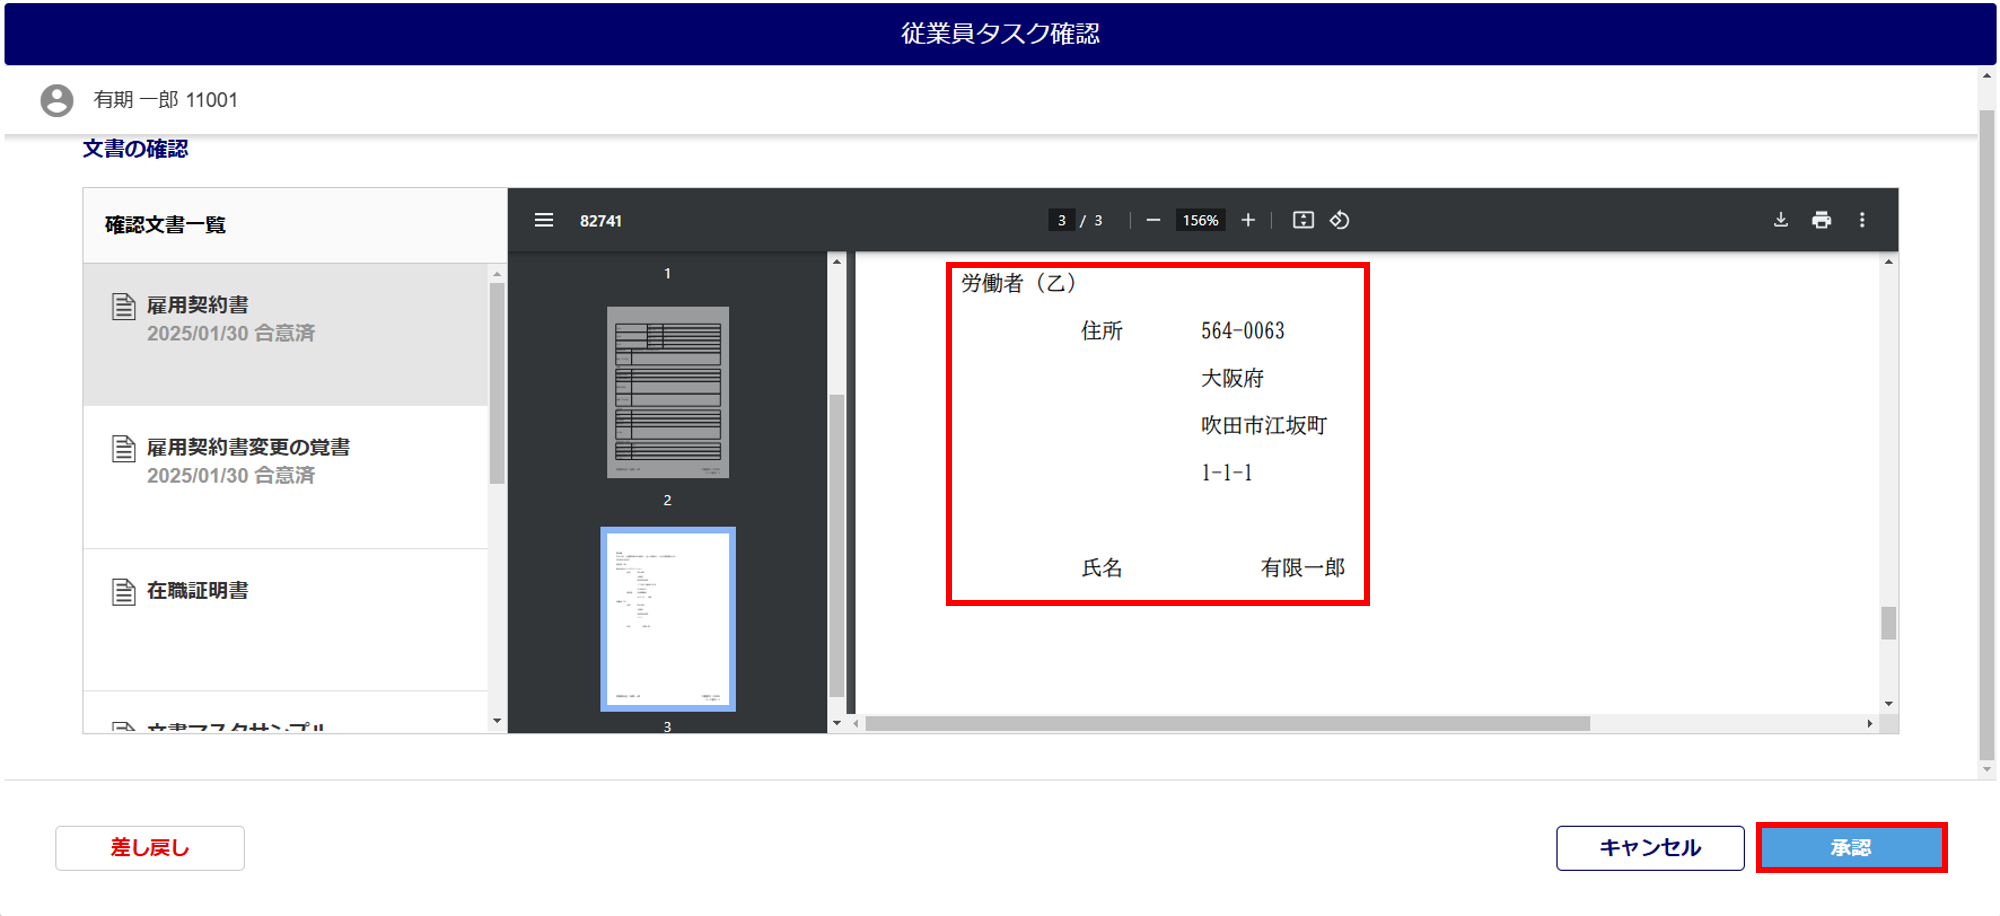Click the PDF horizontal scrollbar
Viewport: 2000px width, 916px height.
[x=1228, y=723]
